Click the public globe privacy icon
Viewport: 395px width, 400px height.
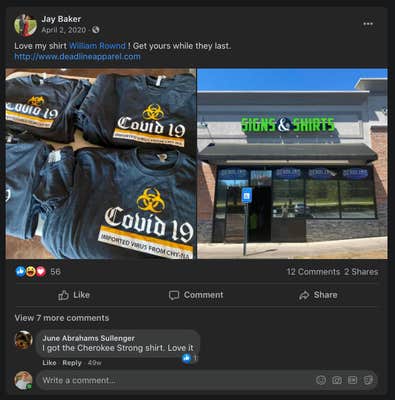point(96,30)
